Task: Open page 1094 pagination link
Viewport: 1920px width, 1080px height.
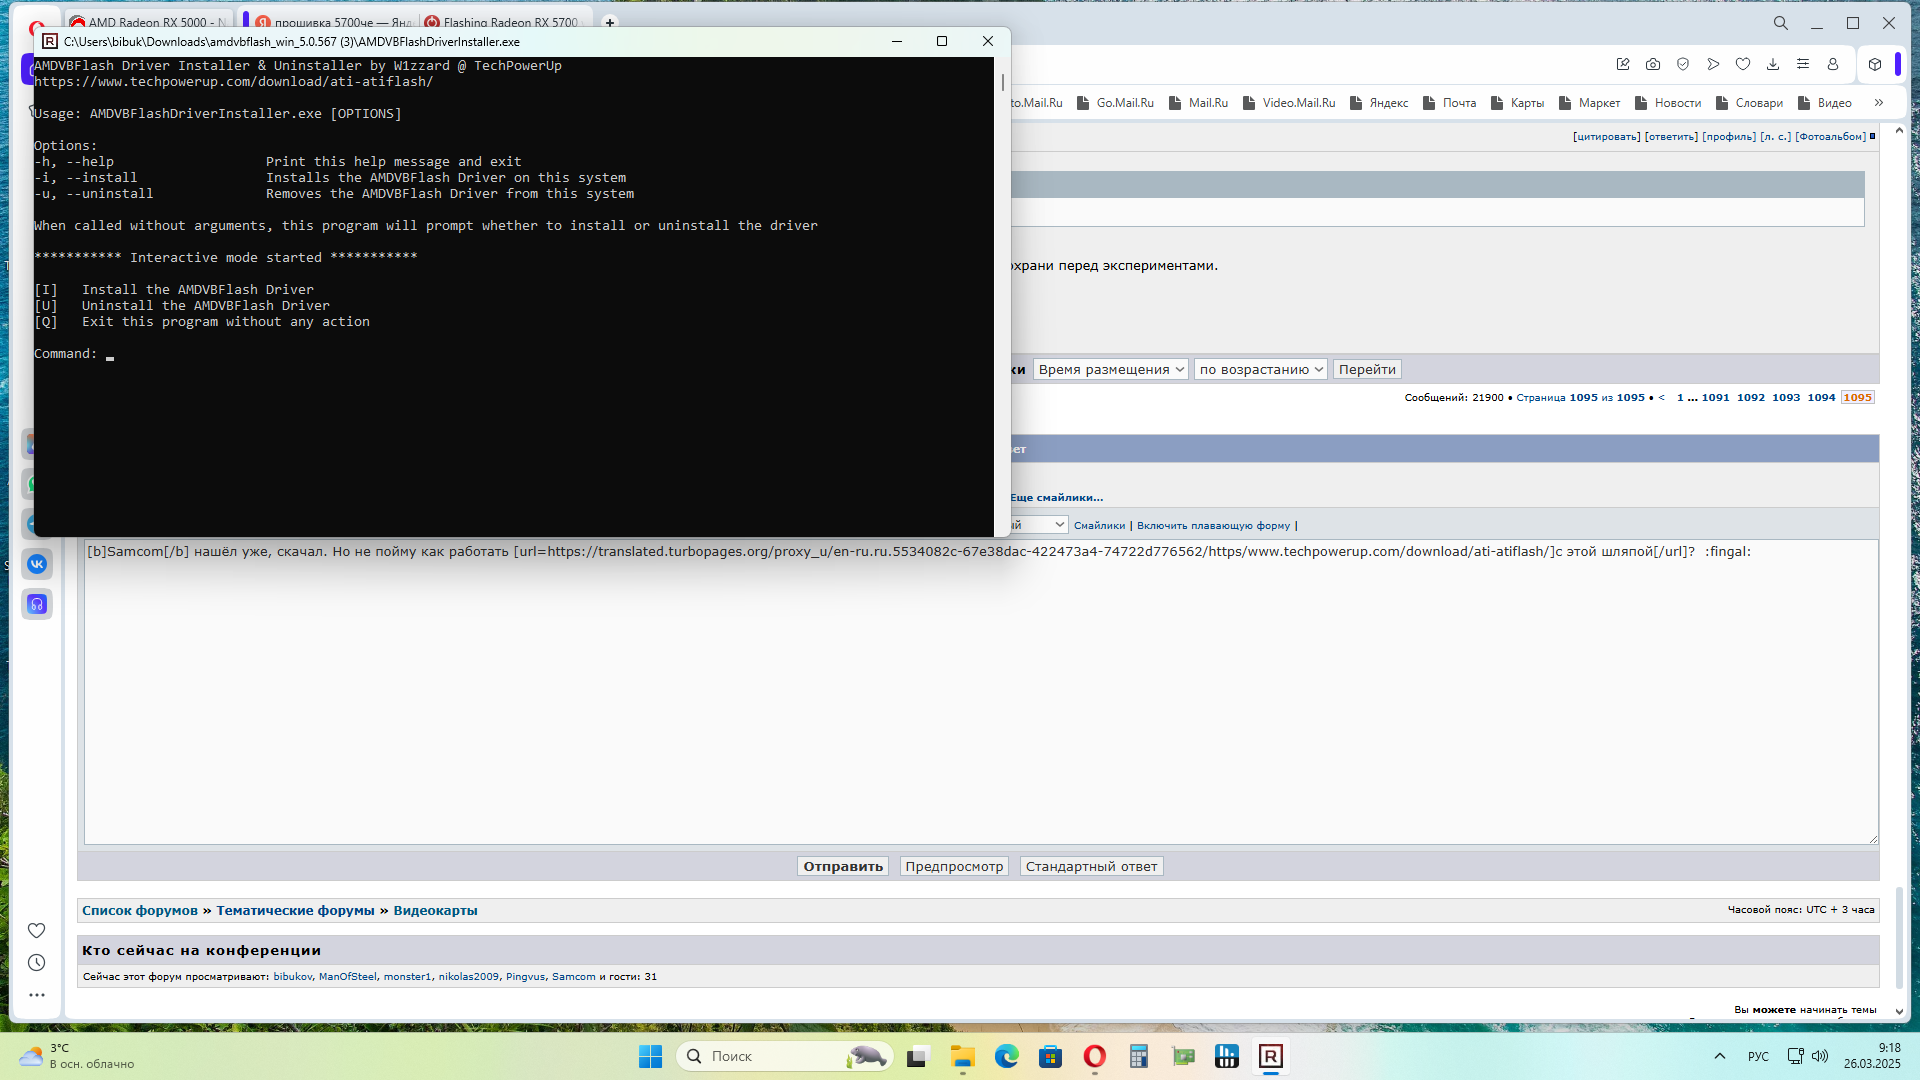Action: pos(1821,397)
